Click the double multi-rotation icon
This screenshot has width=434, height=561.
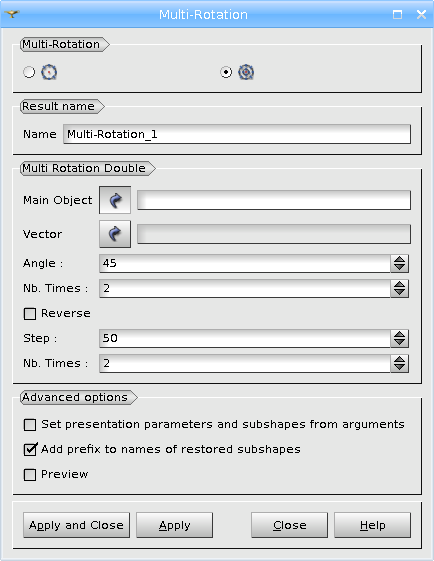[x=246, y=72]
